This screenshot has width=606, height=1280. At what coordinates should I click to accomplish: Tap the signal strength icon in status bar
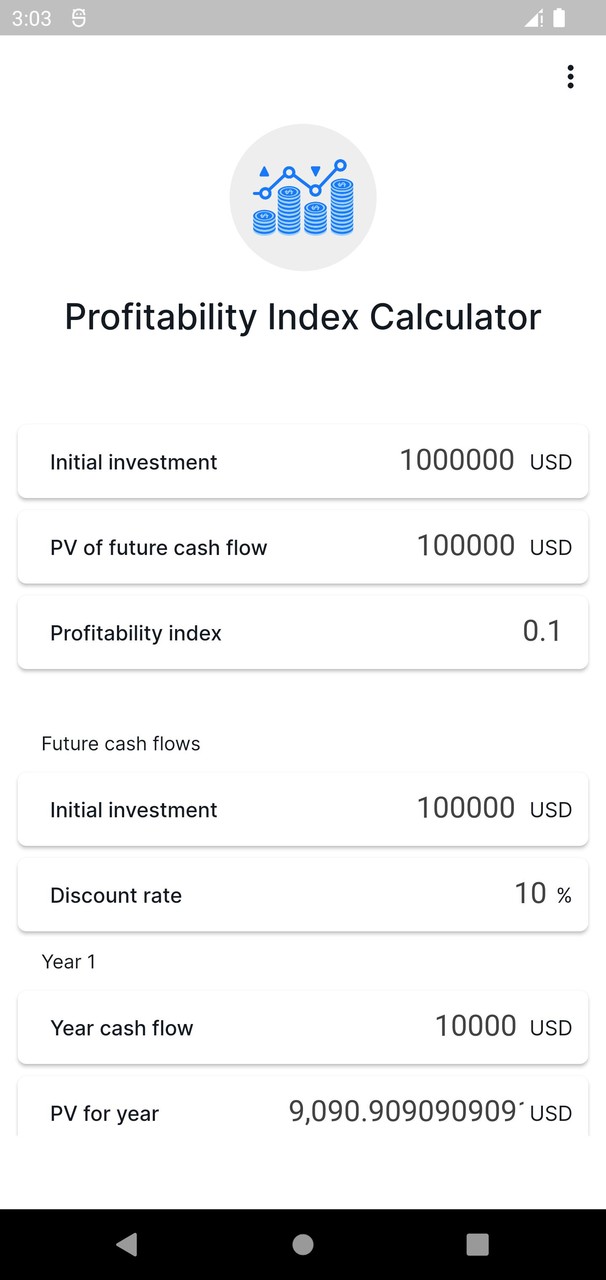pyautogui.click(x=533, y=17)
